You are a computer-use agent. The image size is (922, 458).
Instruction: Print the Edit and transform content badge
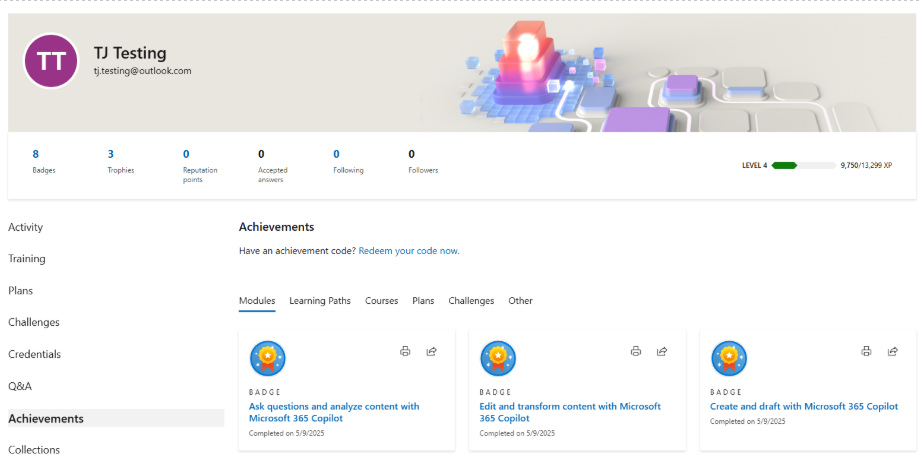pyautogui.click(x=636, y=352)
